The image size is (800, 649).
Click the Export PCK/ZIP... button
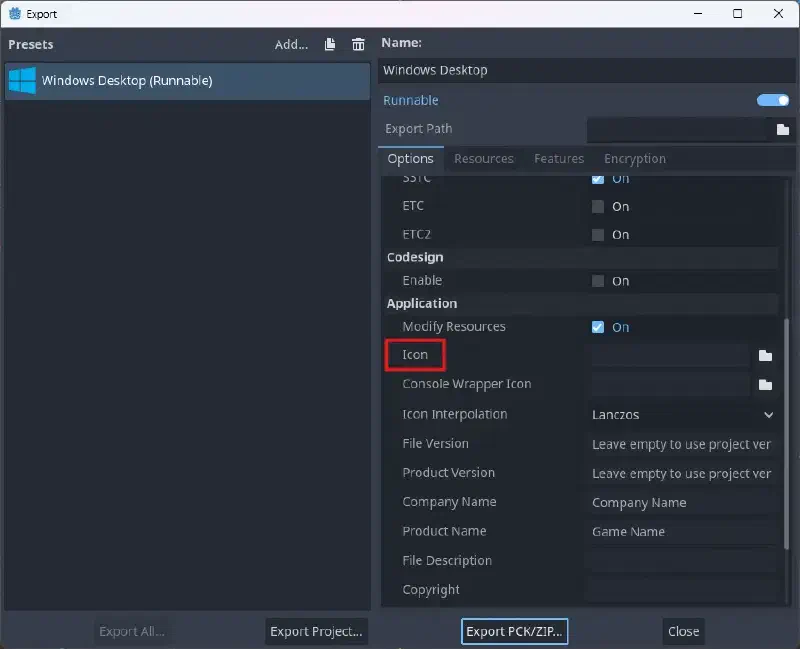point(514,632)
